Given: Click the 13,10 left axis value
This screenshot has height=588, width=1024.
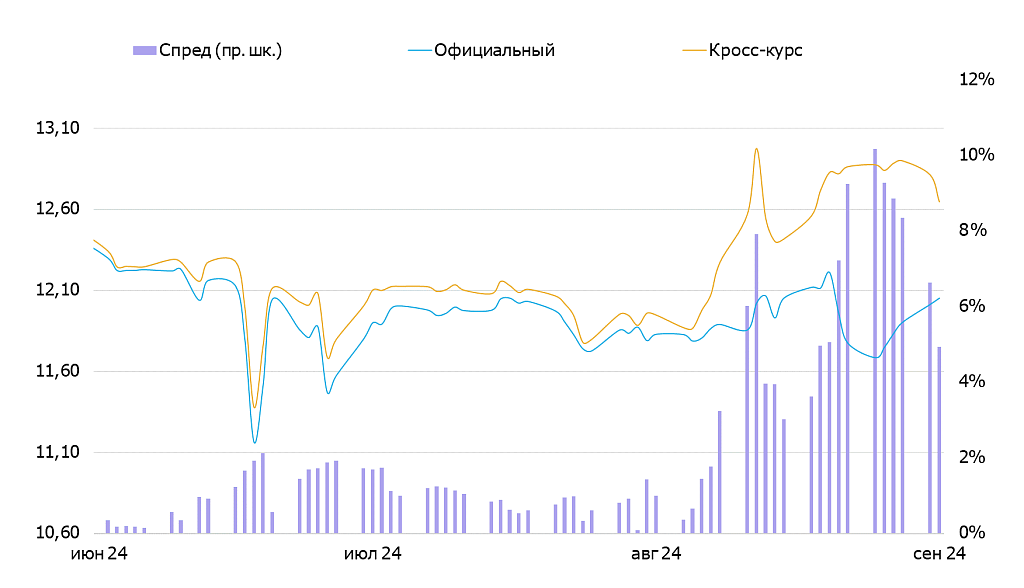Looking at the screenshot, I should tap(57, 128).
